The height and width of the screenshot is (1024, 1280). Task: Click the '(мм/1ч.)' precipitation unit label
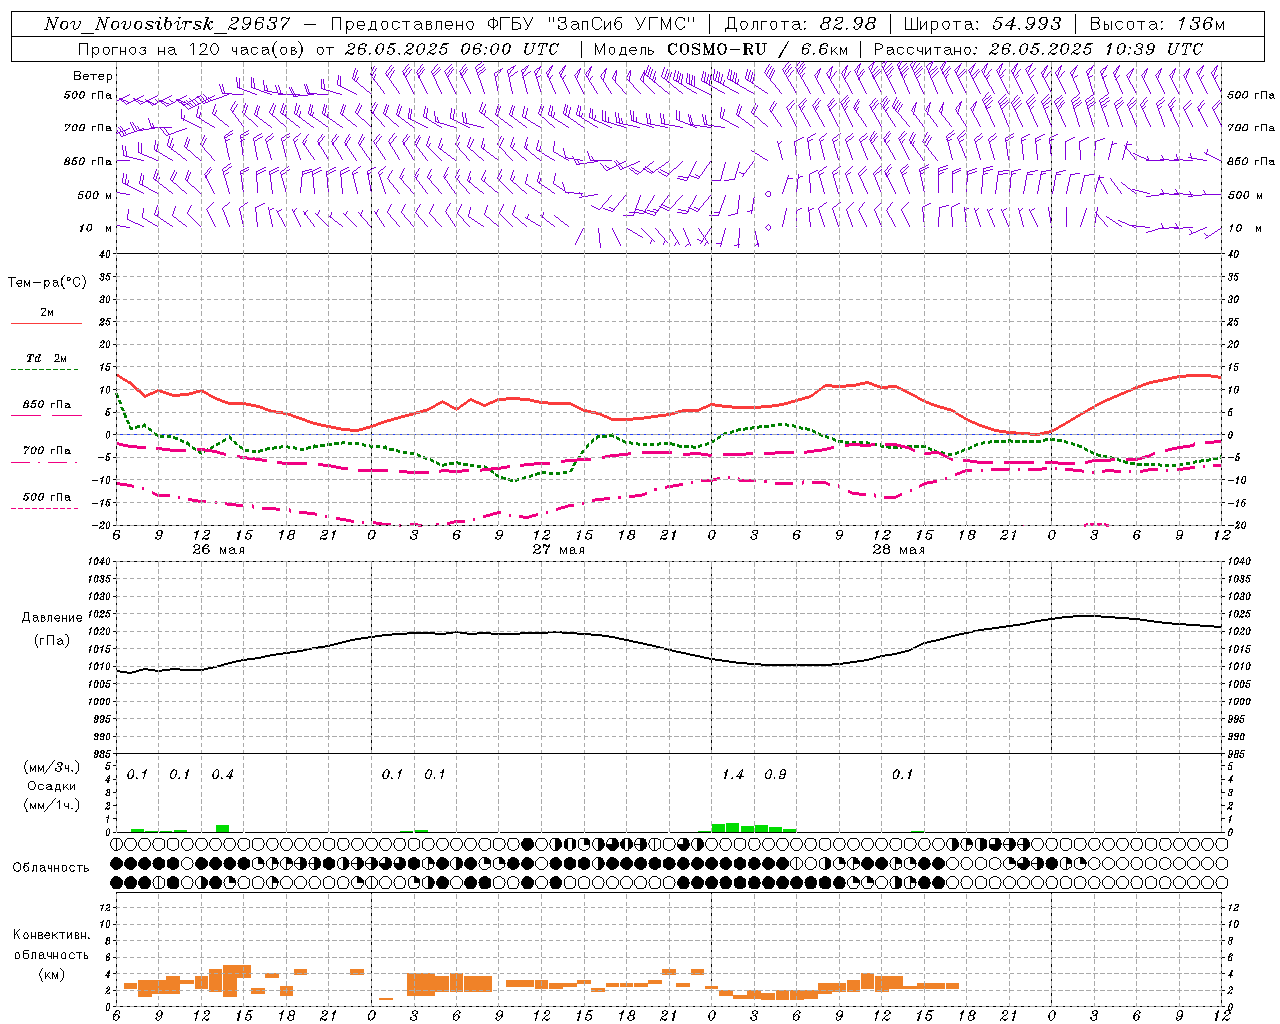[x=51, y=805]
